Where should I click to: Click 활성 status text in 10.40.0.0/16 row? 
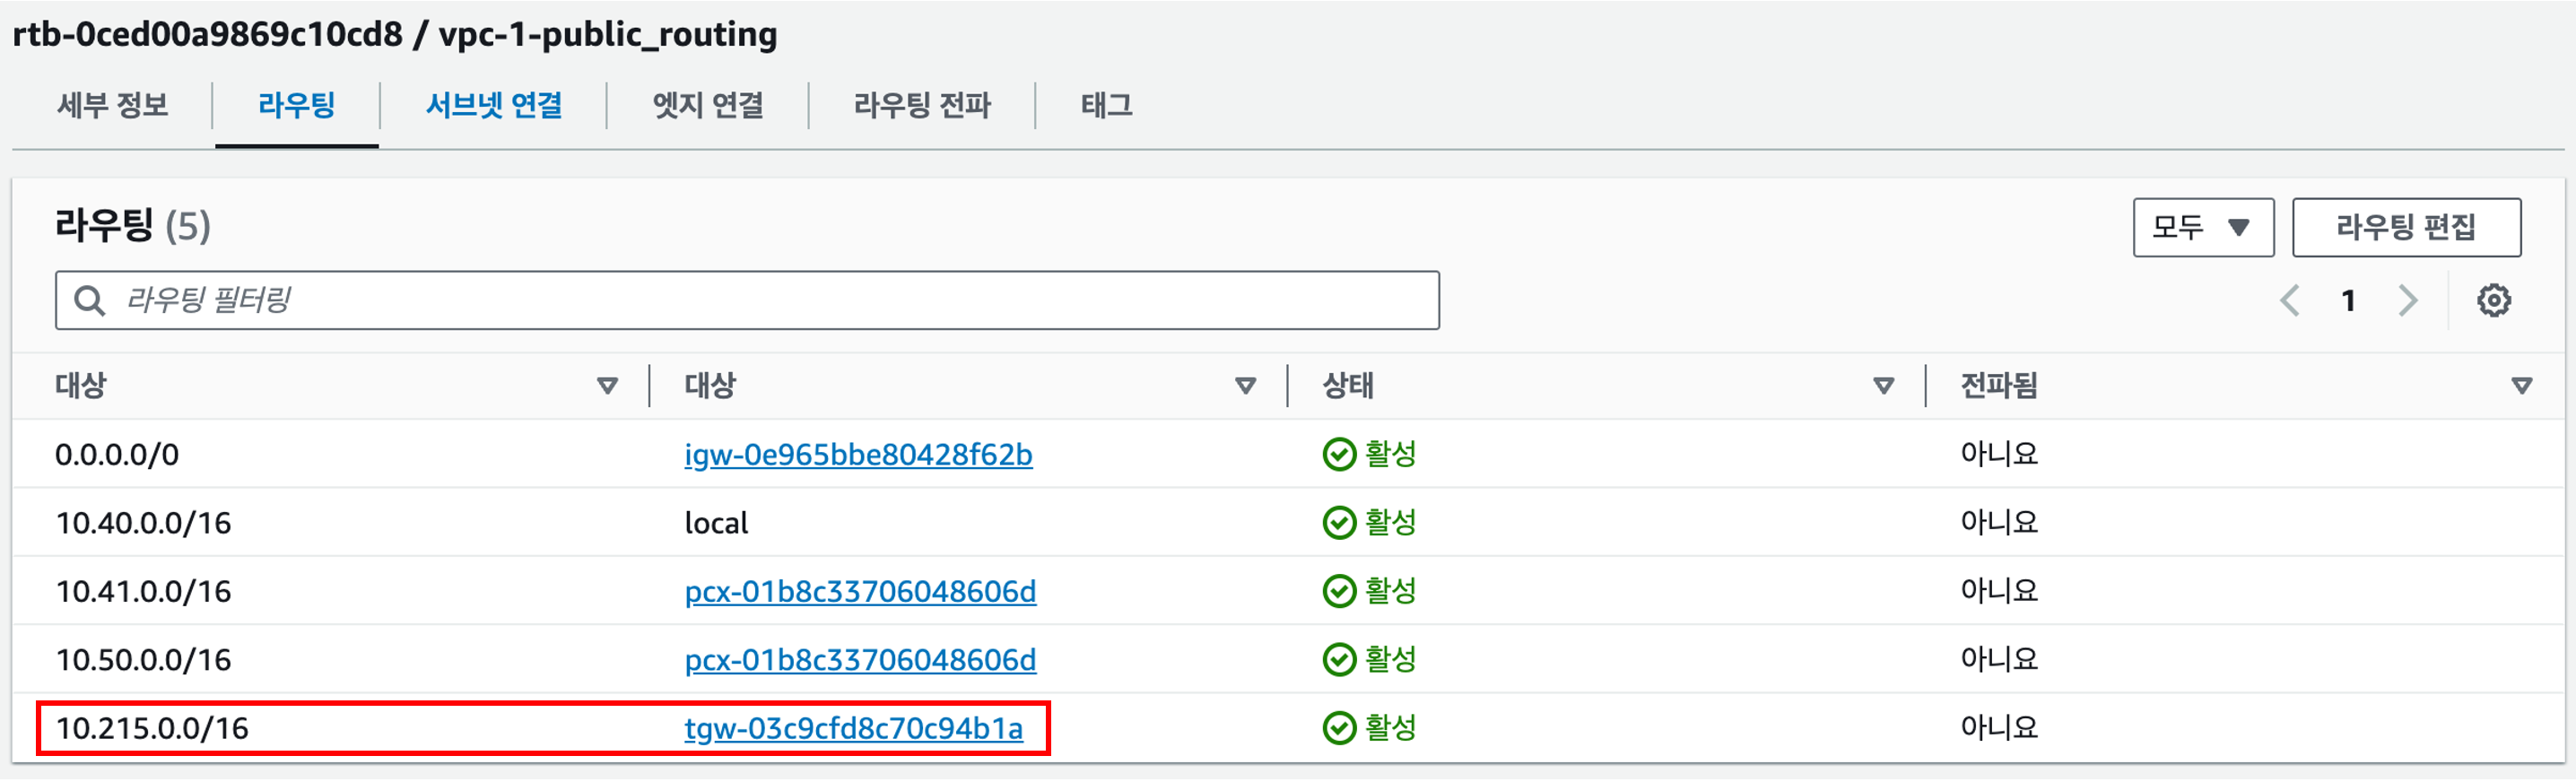pyautogui.click(x=1391, y=523)
